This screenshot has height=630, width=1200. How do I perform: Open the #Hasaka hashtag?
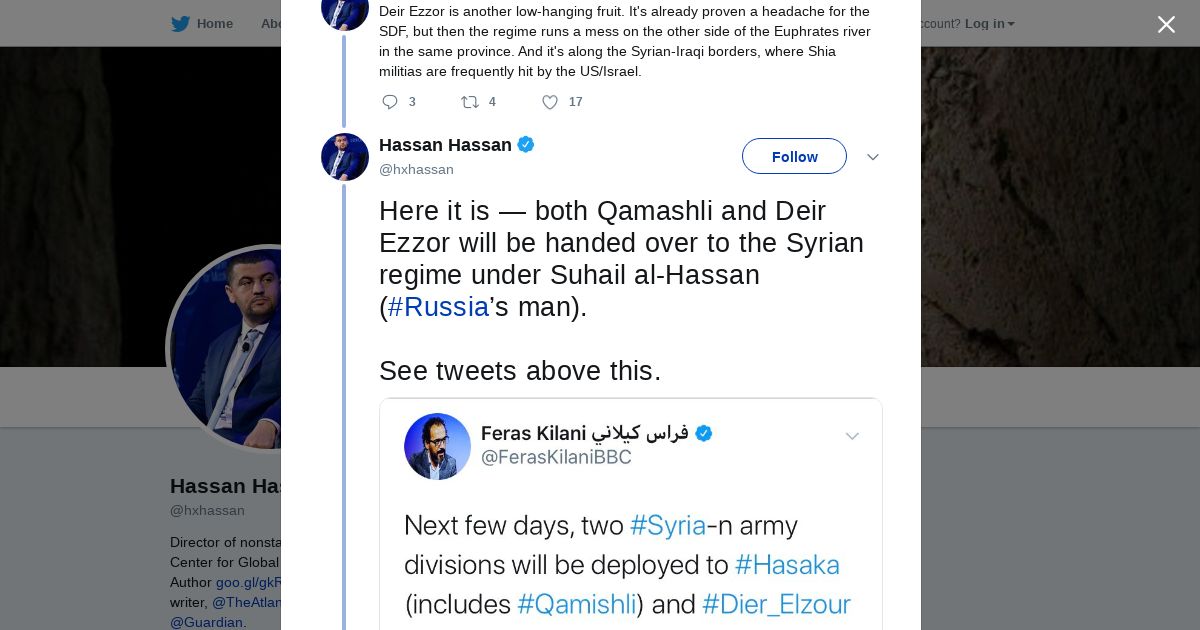tap(787, 565)
